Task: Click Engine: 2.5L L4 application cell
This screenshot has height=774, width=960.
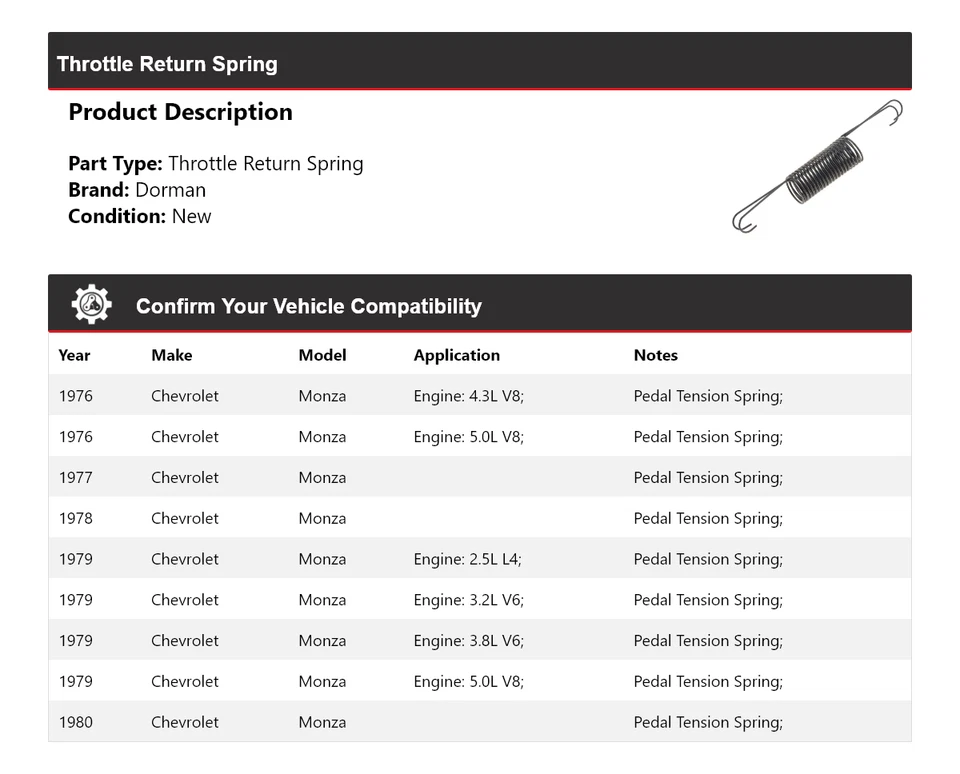Action: click(x=467, y=559)
